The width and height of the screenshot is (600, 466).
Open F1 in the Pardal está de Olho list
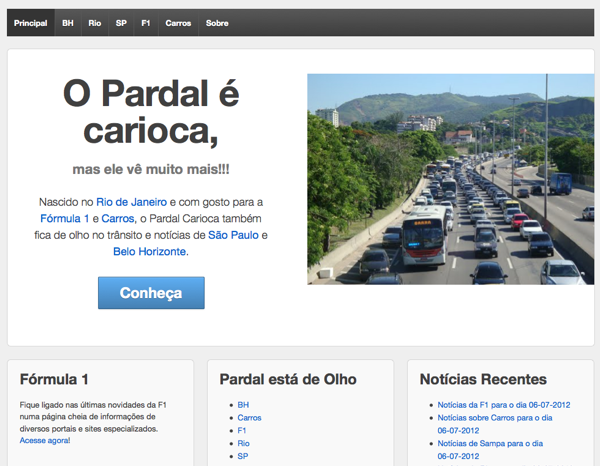(x=242, y=430)
